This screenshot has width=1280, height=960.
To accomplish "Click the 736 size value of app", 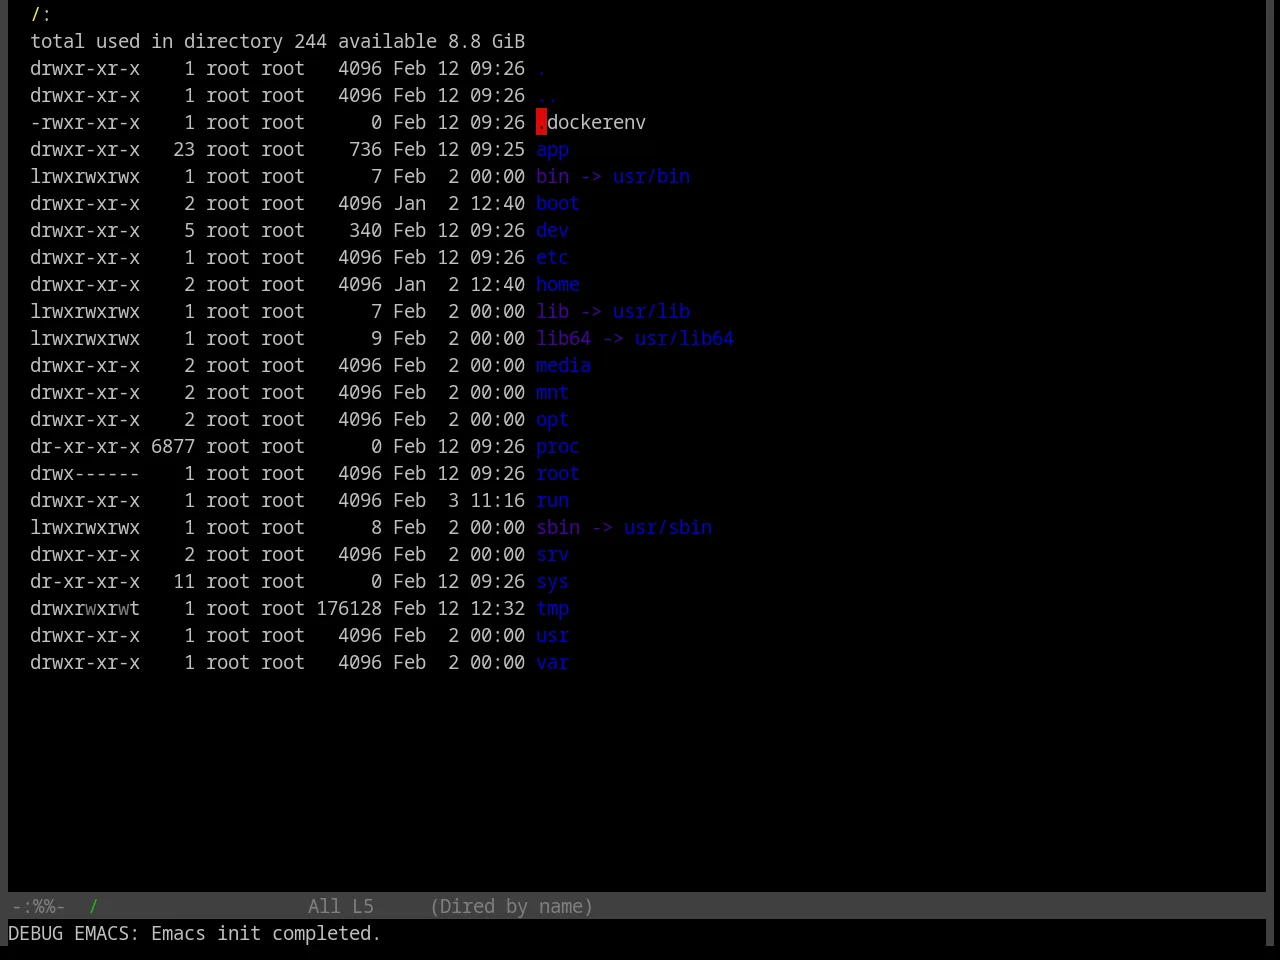I will 365,149.
